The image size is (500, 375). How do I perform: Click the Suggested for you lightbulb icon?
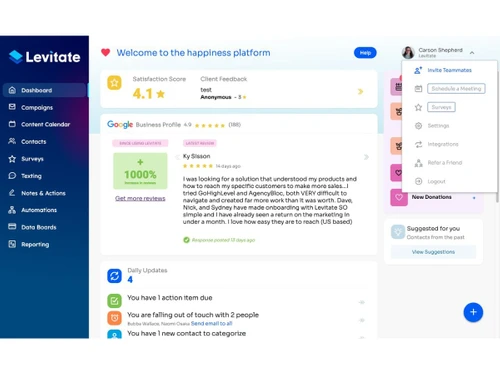[398, 232]
